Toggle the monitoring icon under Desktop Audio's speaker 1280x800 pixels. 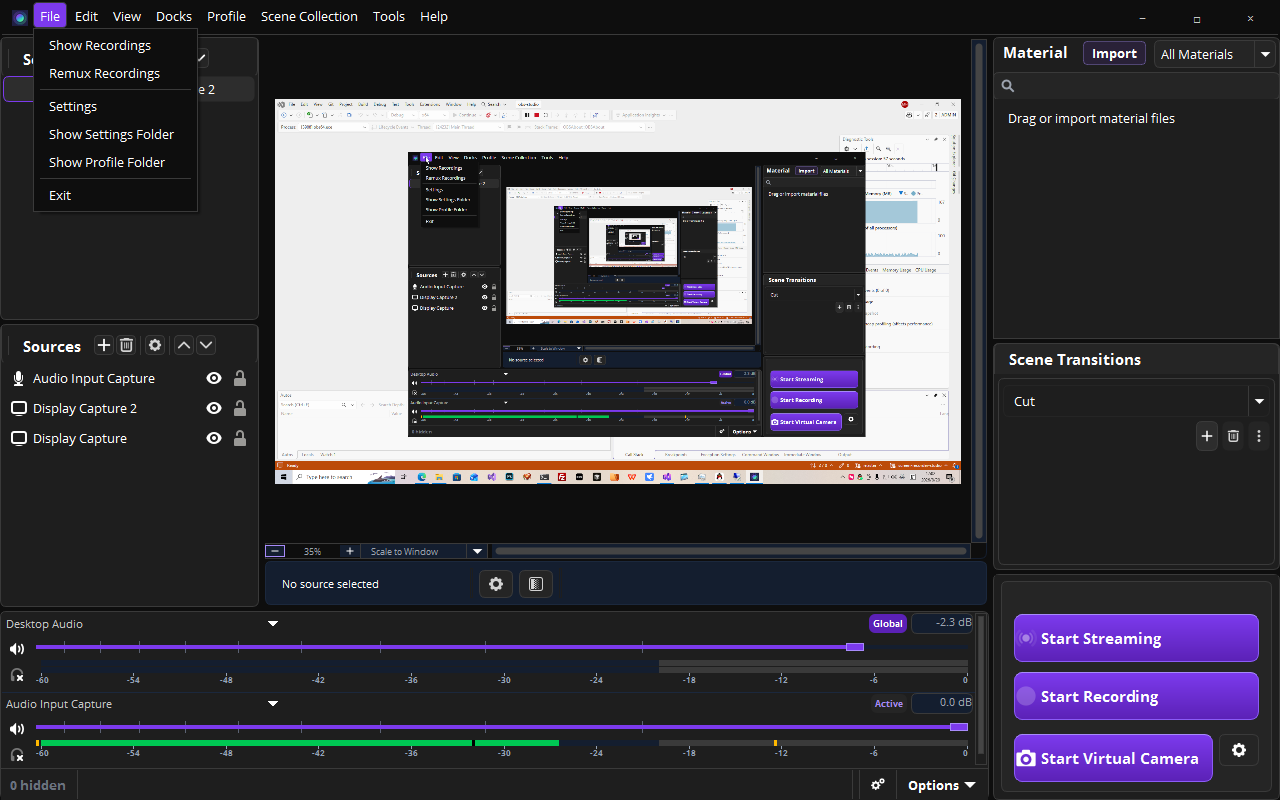click(17, 675)
